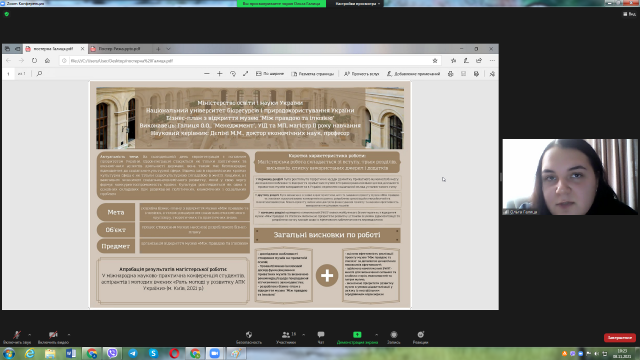Expand video options arrow next to camera

[x=69, y=335]
